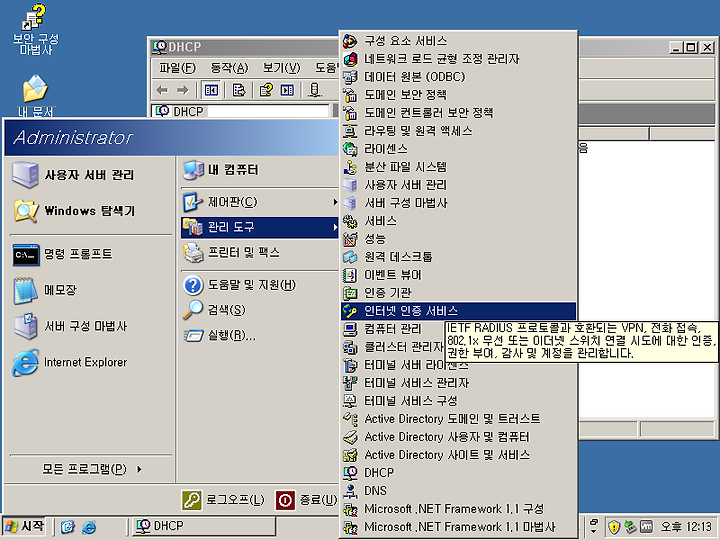Click the 사용자 서버 관리 submenu icon
The width and height of the screenshot is (720, 540).
[350, 185]
